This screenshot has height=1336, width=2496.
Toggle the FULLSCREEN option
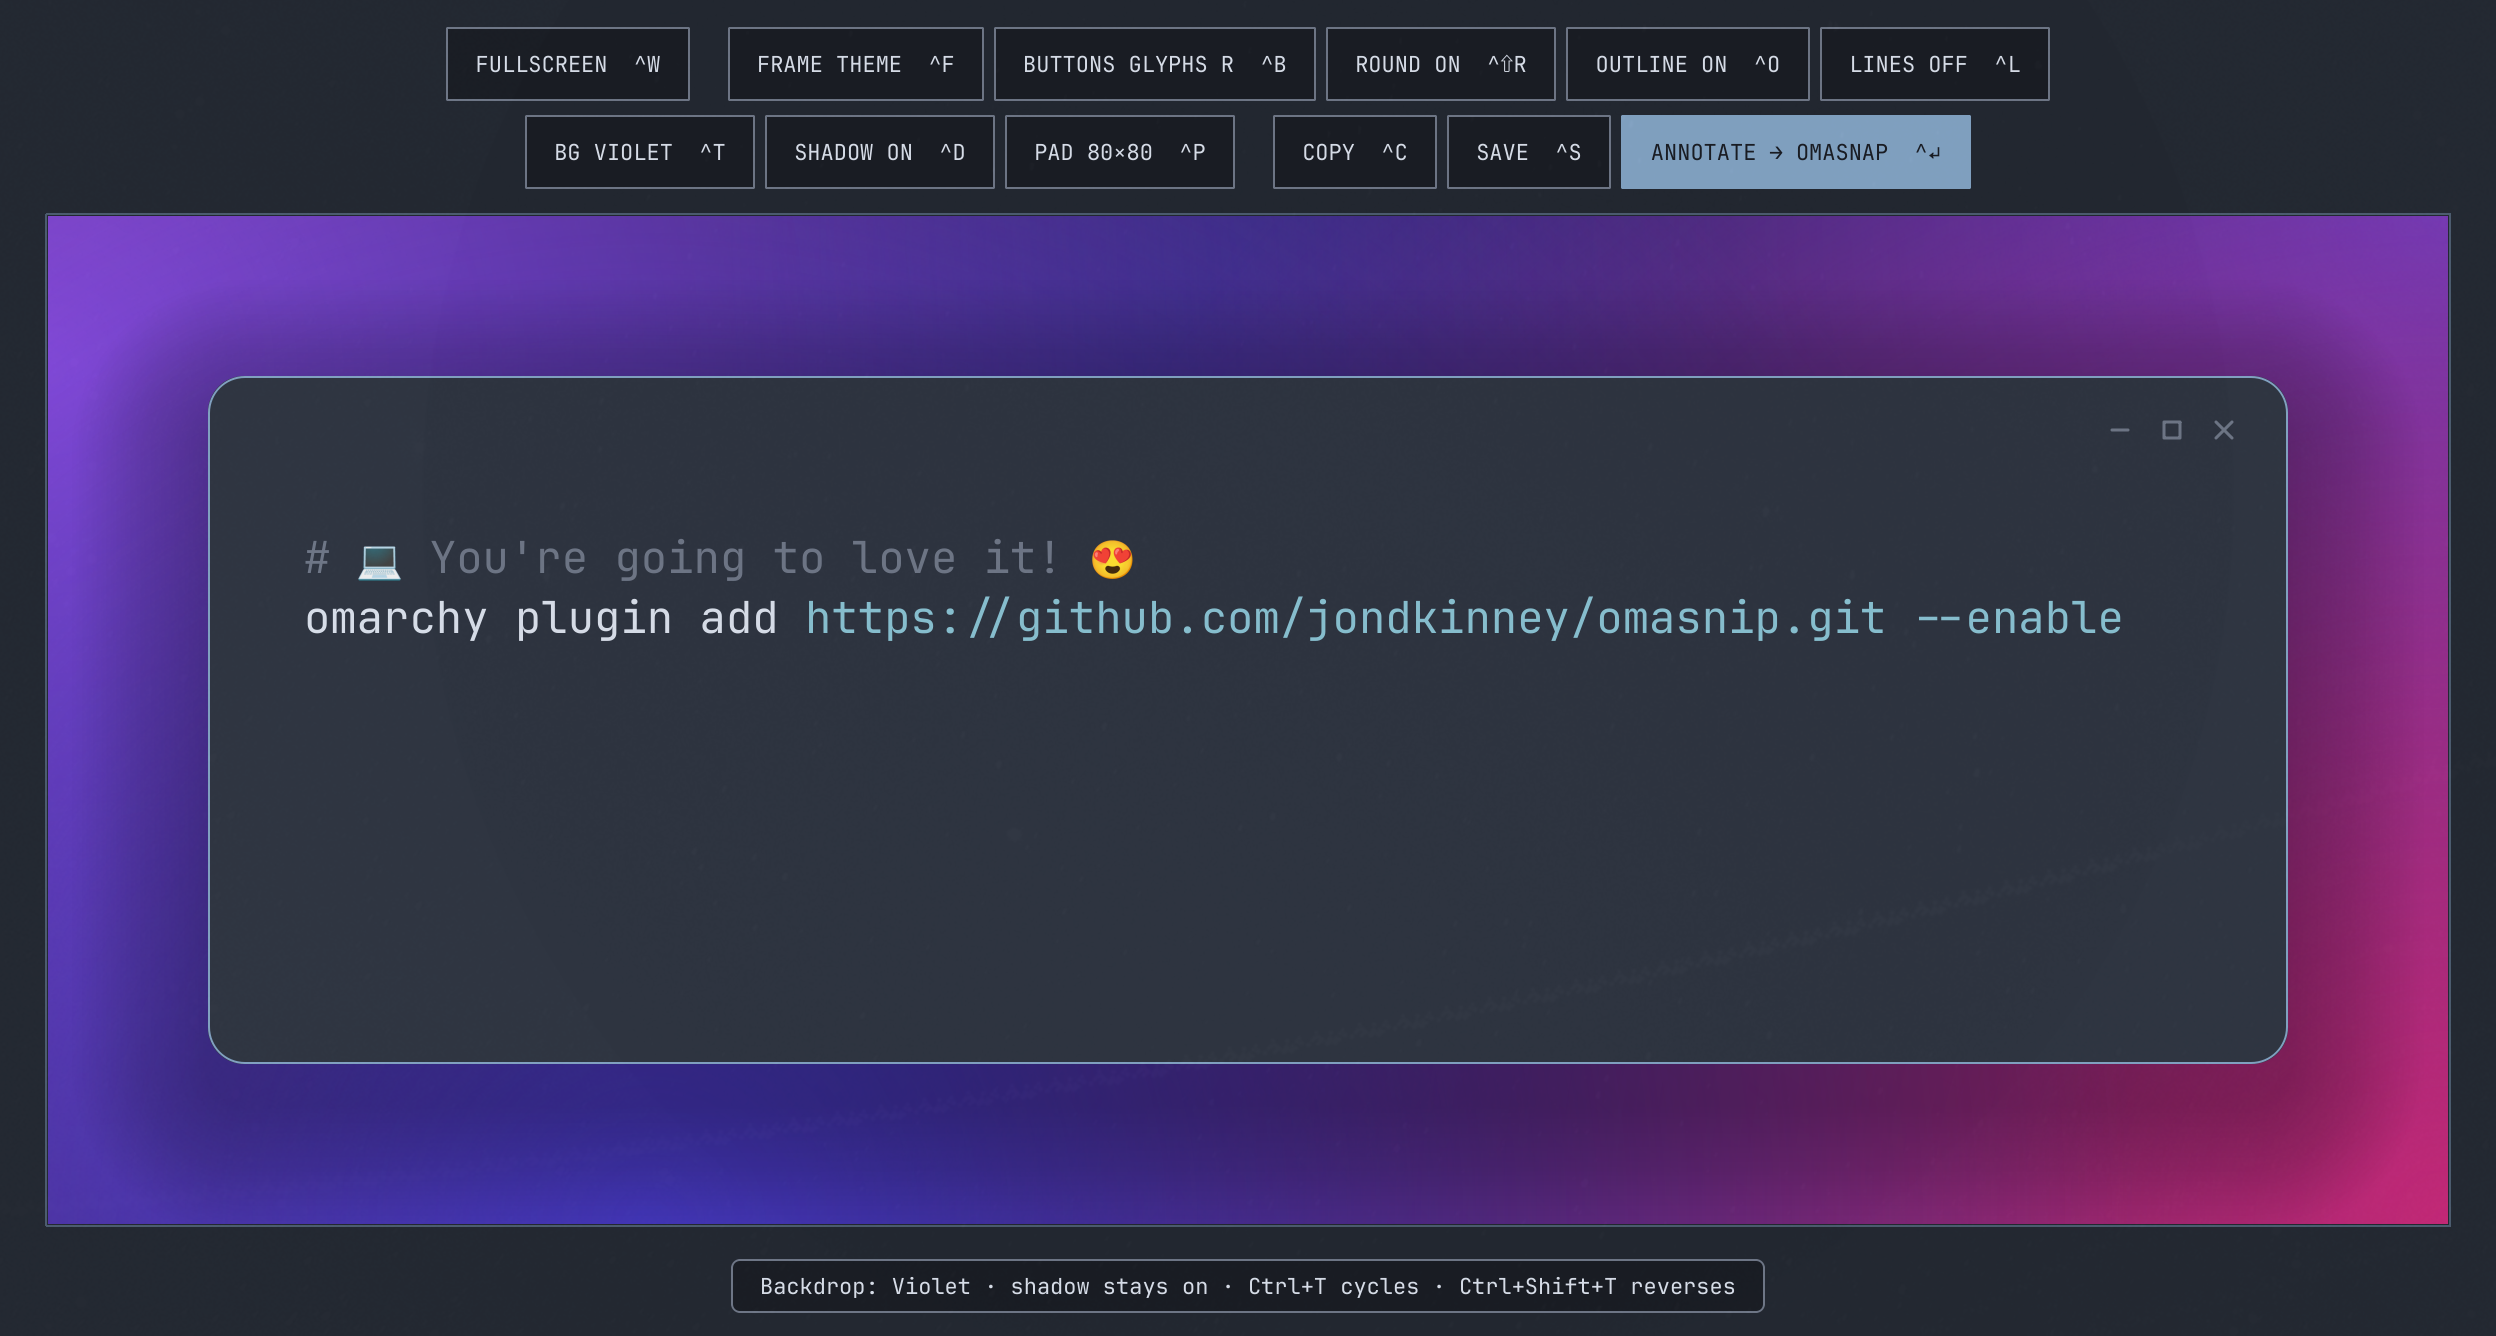tap(567, 64)
